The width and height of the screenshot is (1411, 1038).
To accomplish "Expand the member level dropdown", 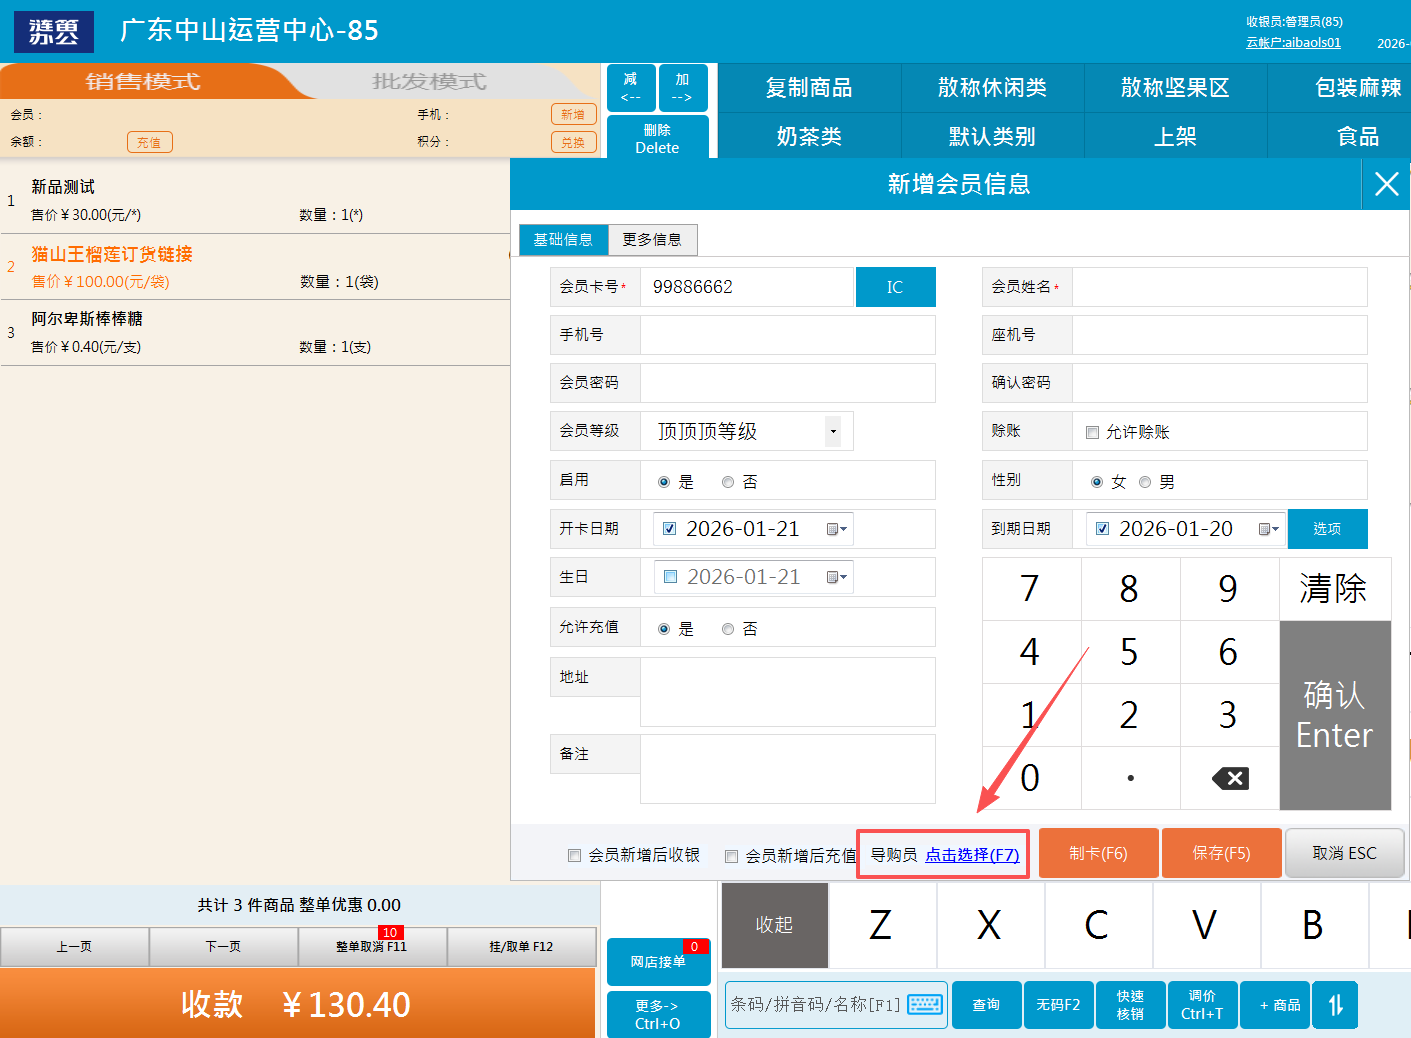I will 832,431.
